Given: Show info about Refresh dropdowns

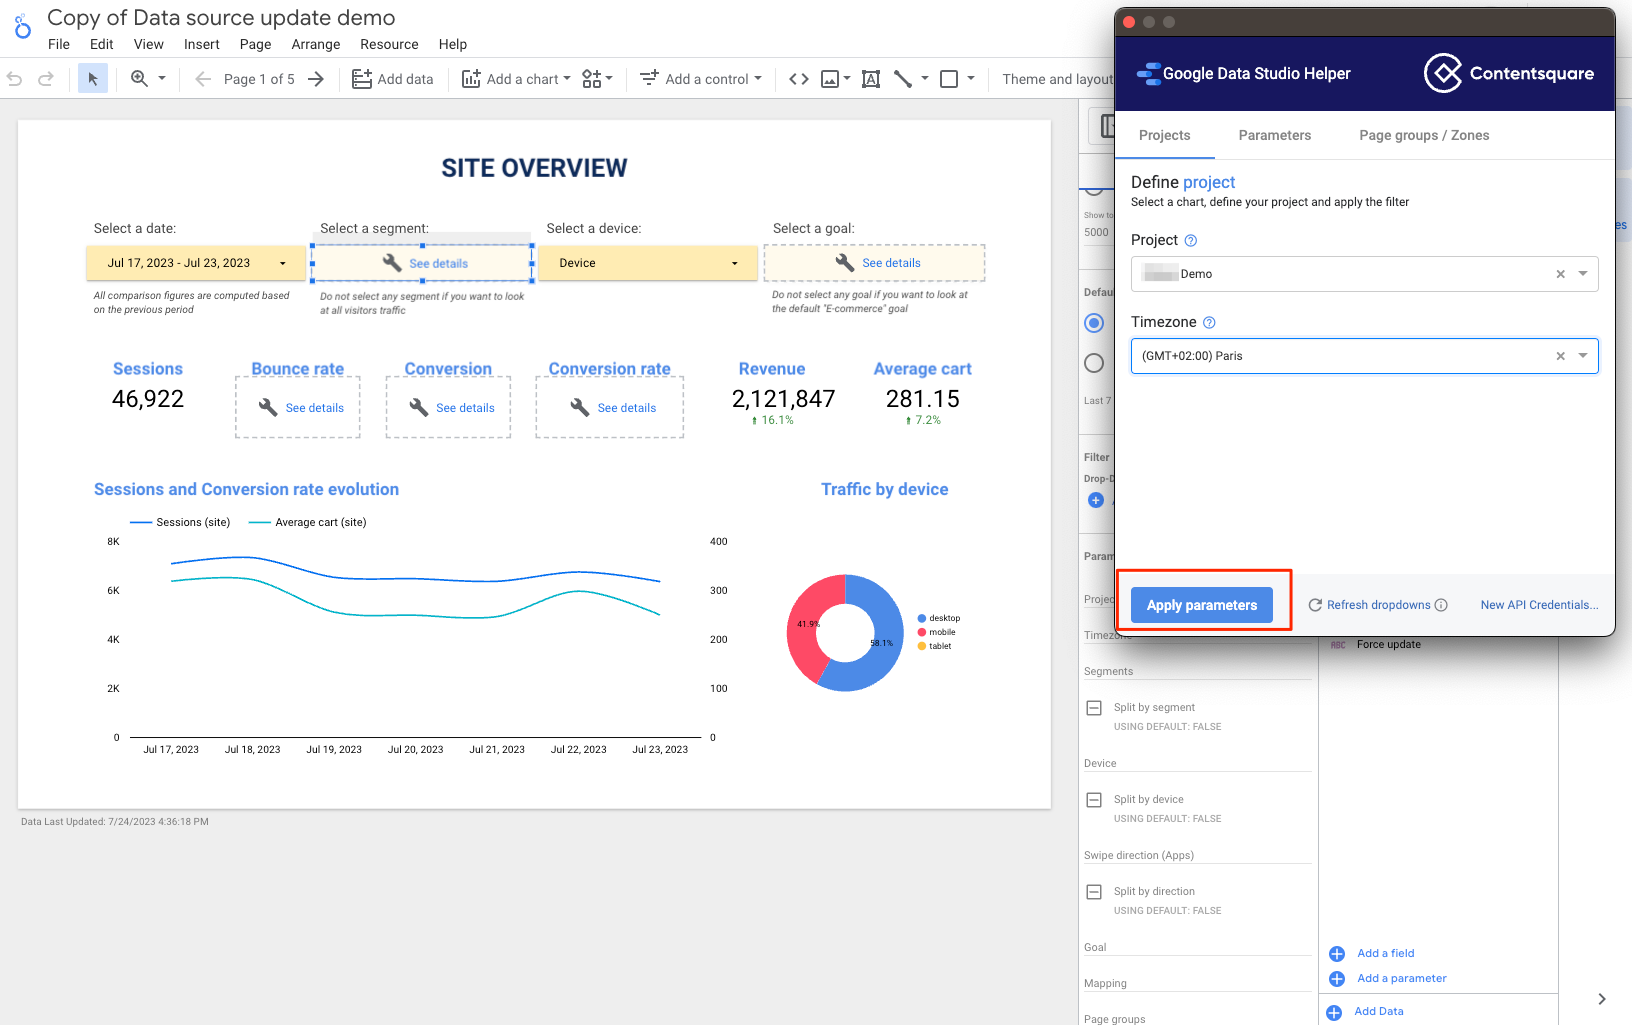Looking at the screenshot, I should 1441,605.
